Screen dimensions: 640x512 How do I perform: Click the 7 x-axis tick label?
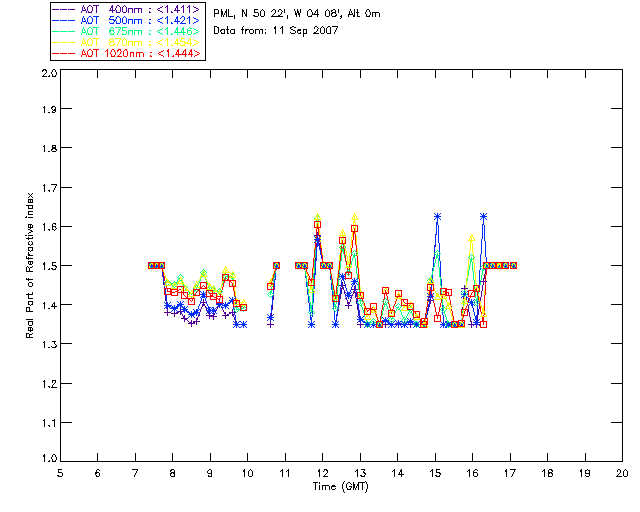click(x=135, y=473)
